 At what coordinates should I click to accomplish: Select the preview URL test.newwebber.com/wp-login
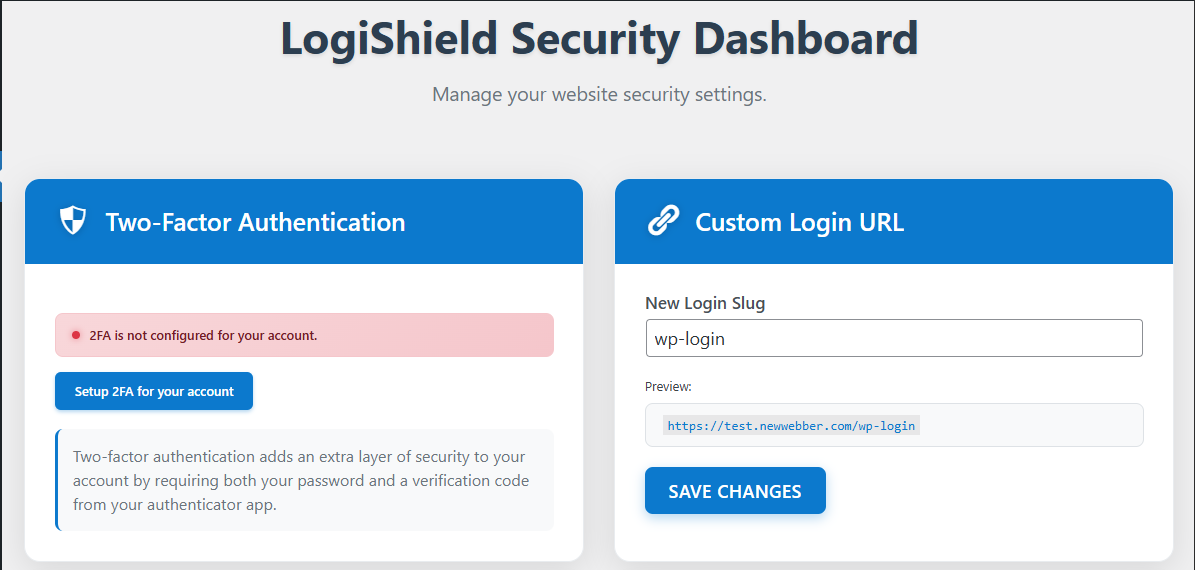click(x=791, y=426)
